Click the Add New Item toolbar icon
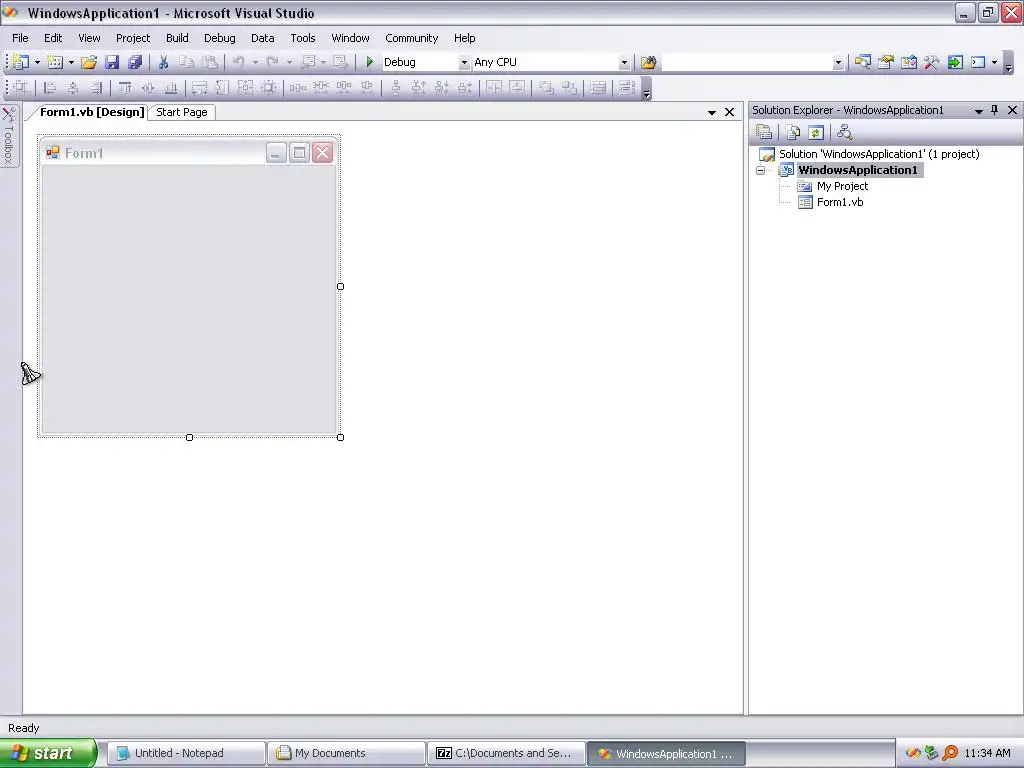Screen dimensions: 1024x768 pos(56,62)
